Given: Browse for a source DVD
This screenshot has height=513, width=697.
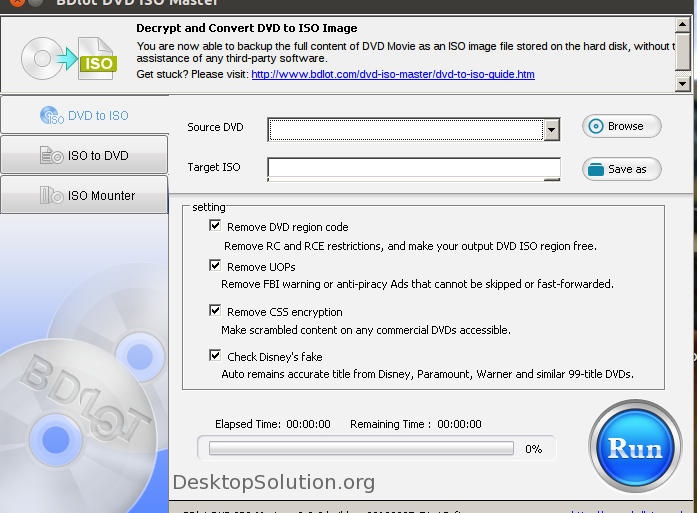Looking at the screenshot, I should point(621,126).
